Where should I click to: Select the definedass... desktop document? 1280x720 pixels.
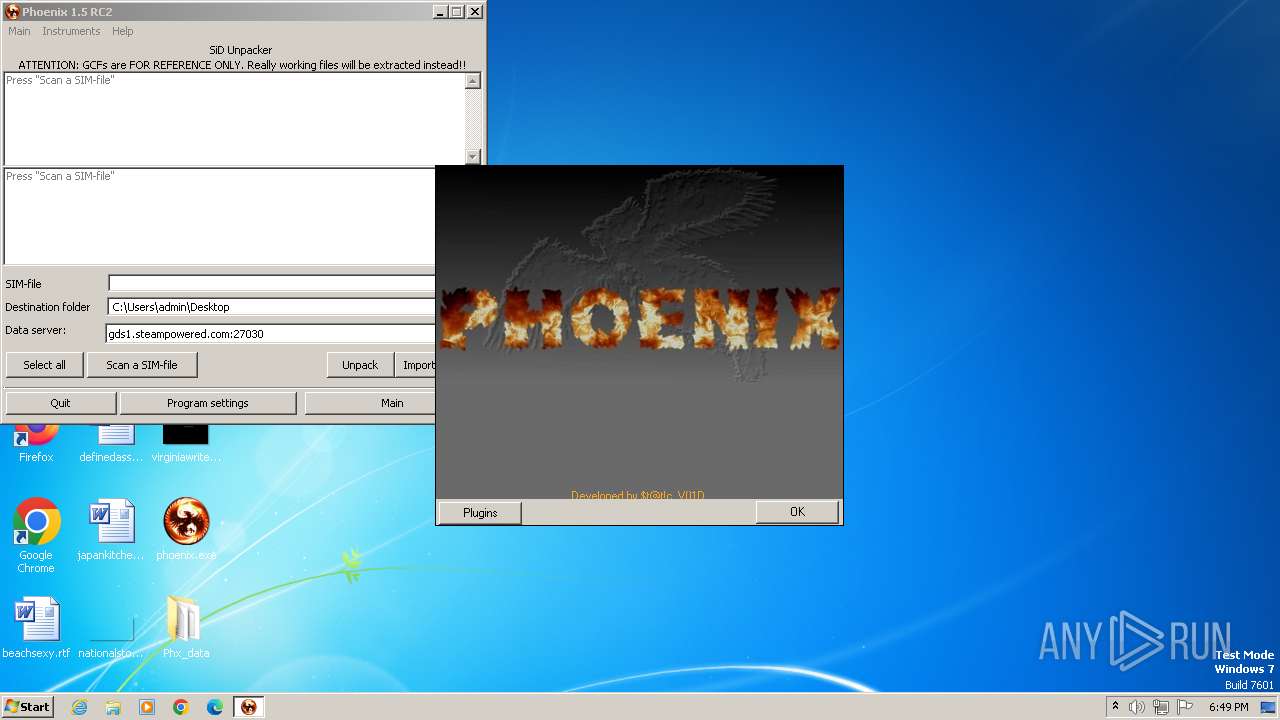(x=111, y=442)
